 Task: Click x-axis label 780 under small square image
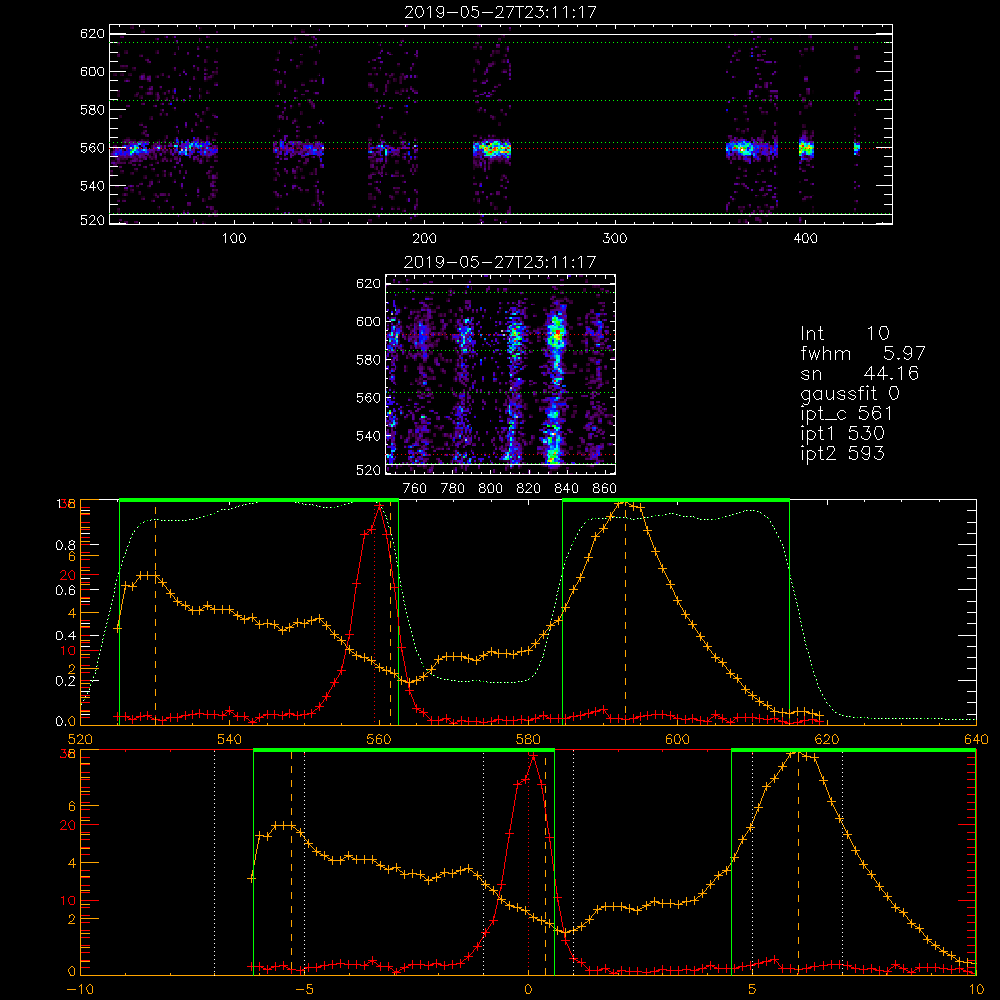[453, 489]
